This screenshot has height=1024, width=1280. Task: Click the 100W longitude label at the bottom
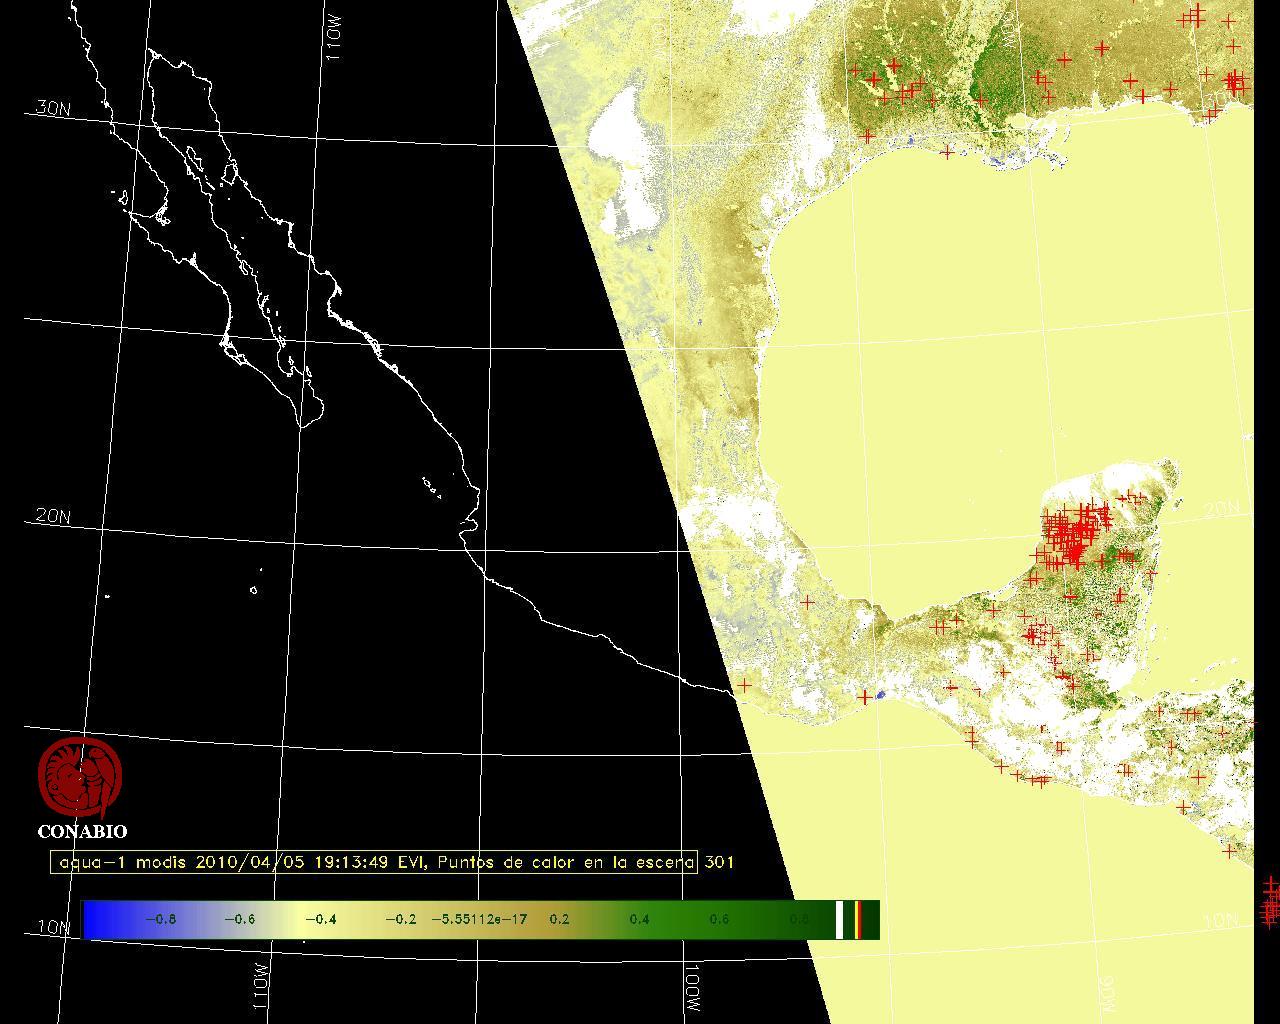[x=694, y=987]
